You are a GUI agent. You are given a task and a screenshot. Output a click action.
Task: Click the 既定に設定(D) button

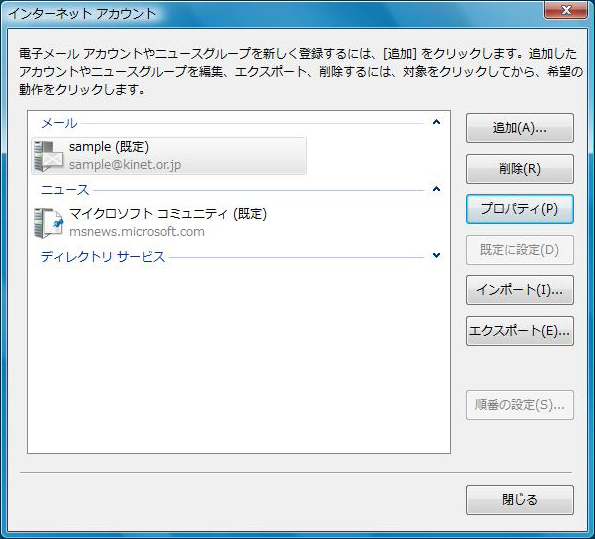519,250
